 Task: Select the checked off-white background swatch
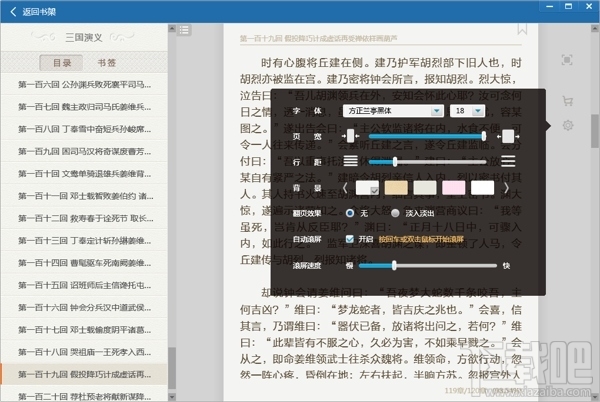367,188
